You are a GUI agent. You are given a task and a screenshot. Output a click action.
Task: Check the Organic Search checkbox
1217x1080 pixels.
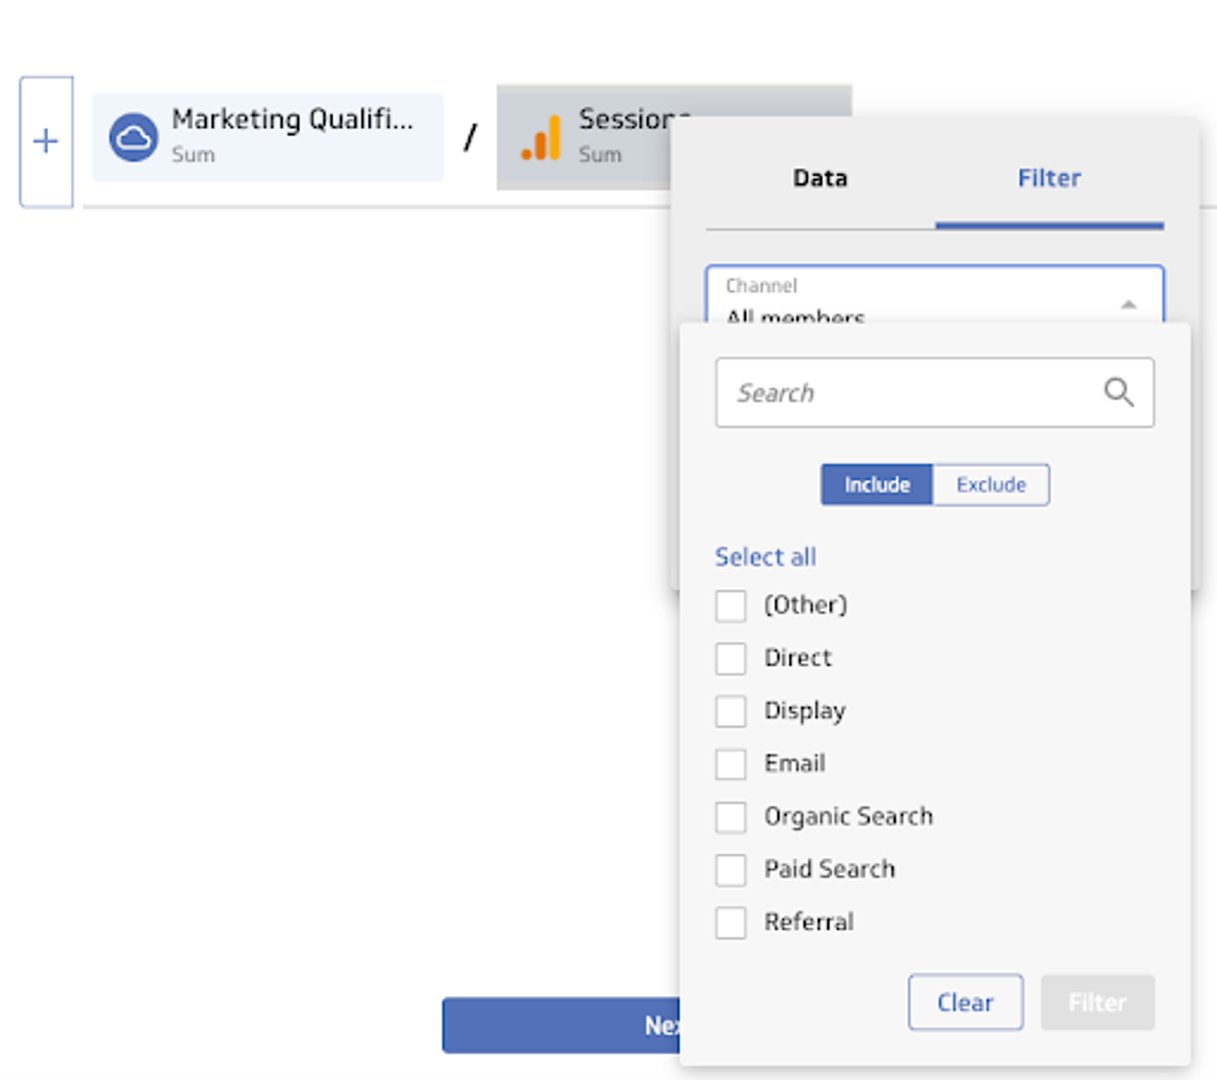[731, 817]
